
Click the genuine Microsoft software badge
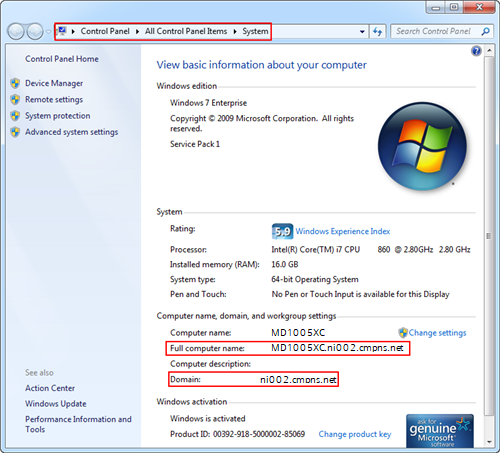click(x=440, y=431)
